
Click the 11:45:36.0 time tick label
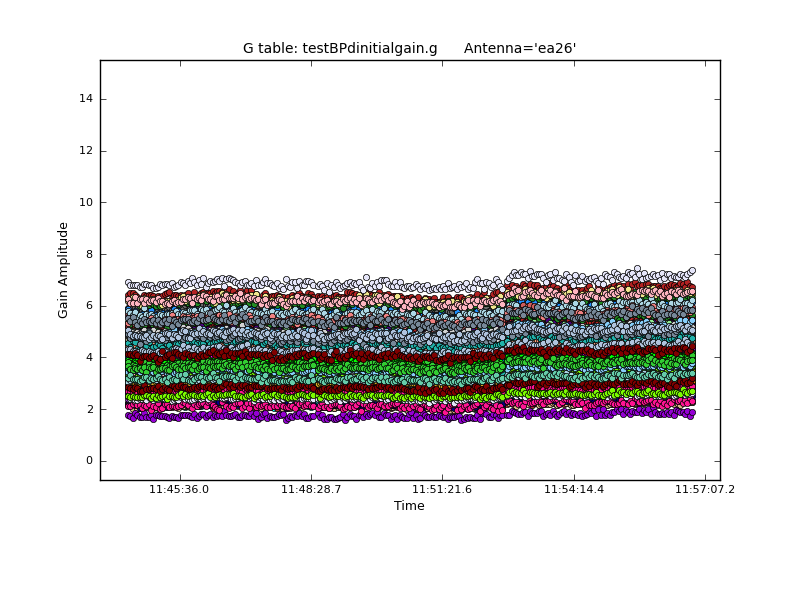point(180,489)
